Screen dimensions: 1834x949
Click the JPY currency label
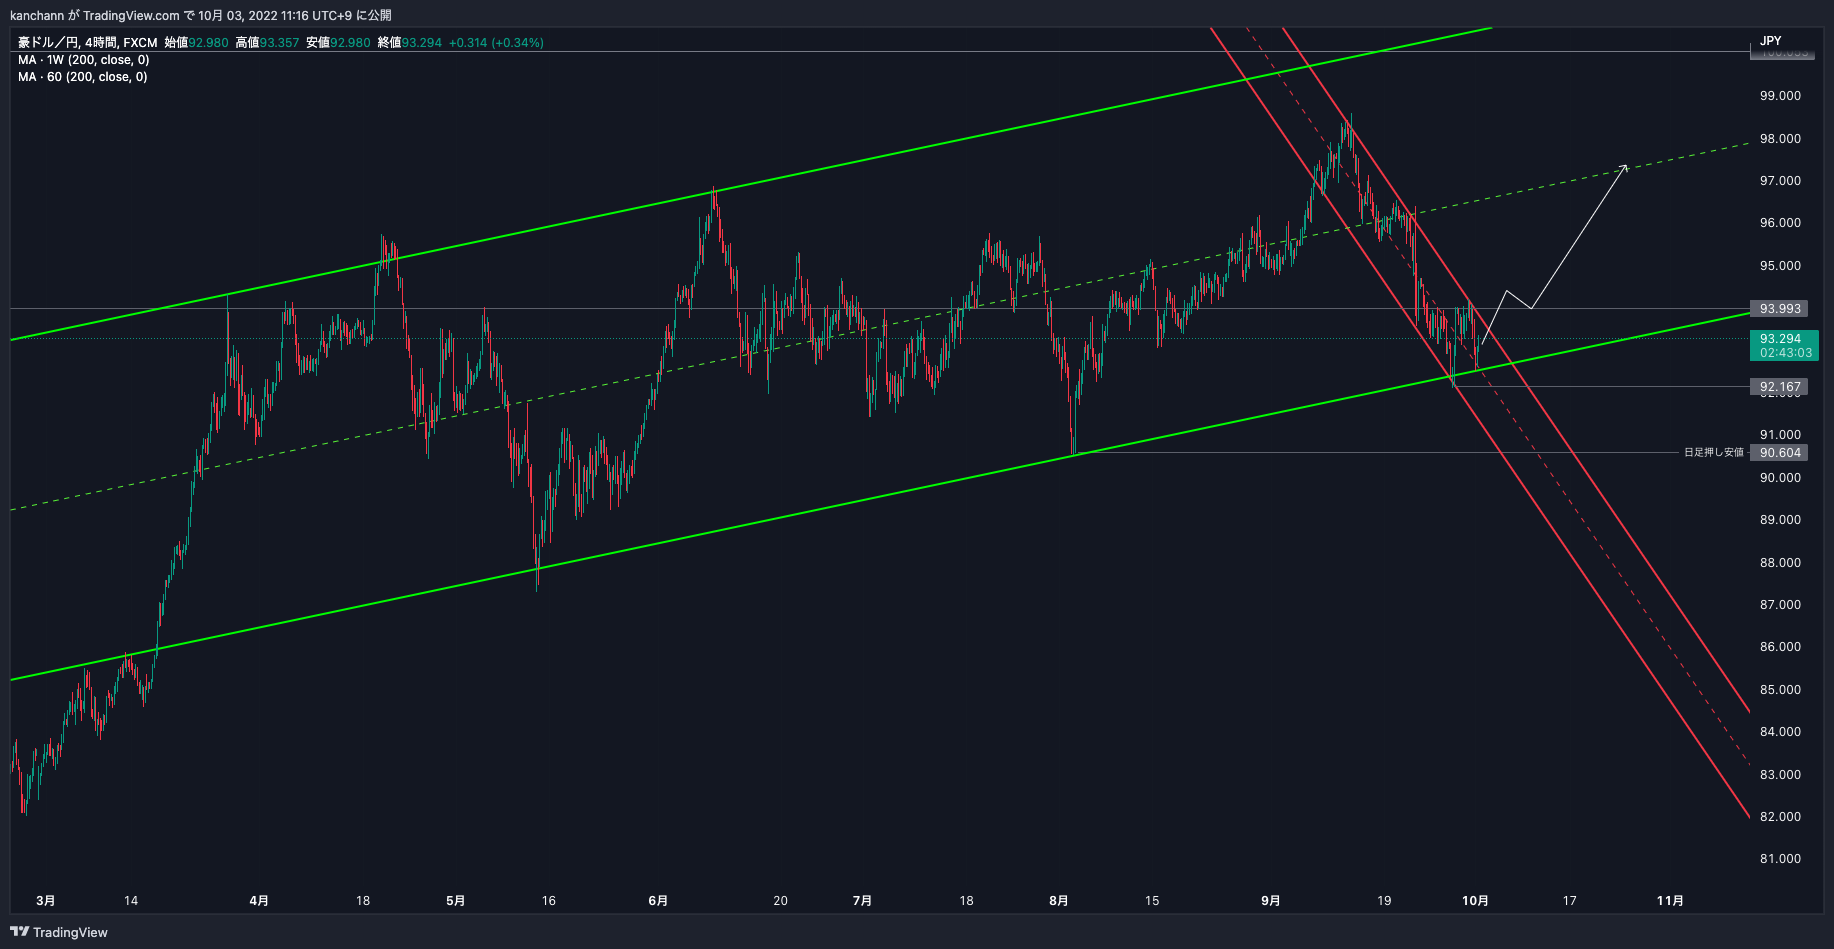coord(1771,41)
